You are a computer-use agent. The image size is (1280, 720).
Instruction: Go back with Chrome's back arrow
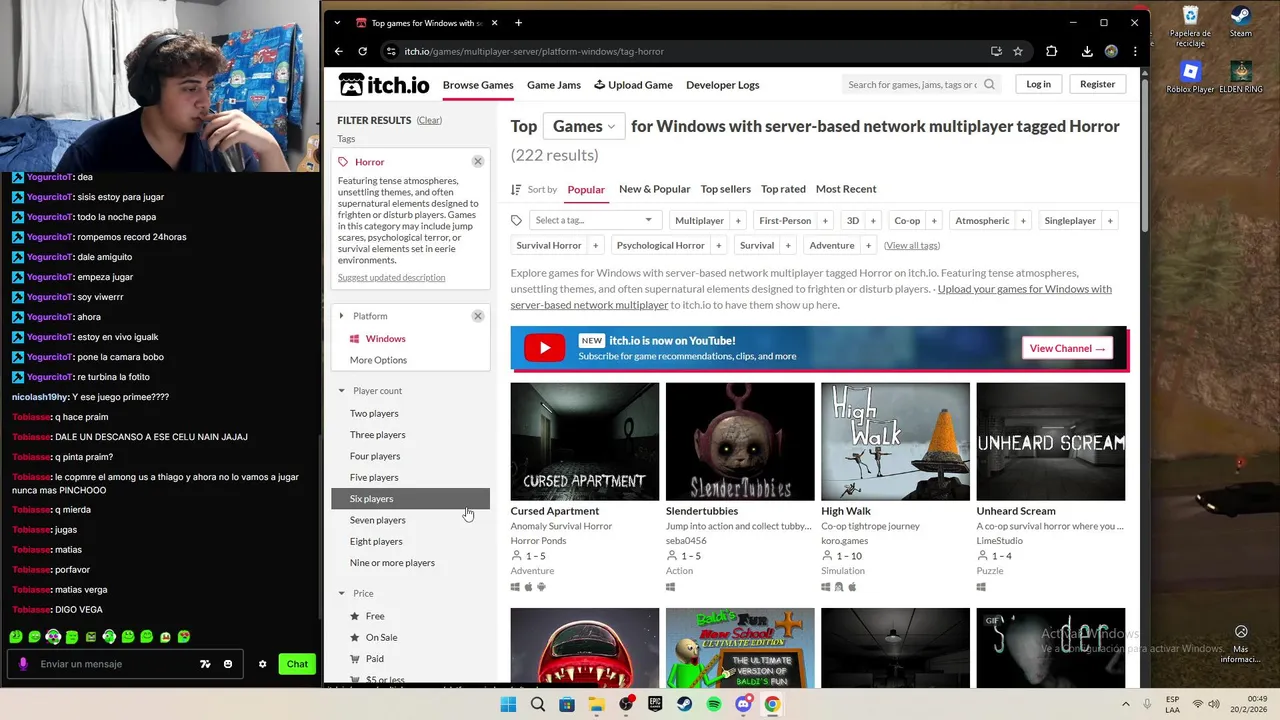pos(339,51)
